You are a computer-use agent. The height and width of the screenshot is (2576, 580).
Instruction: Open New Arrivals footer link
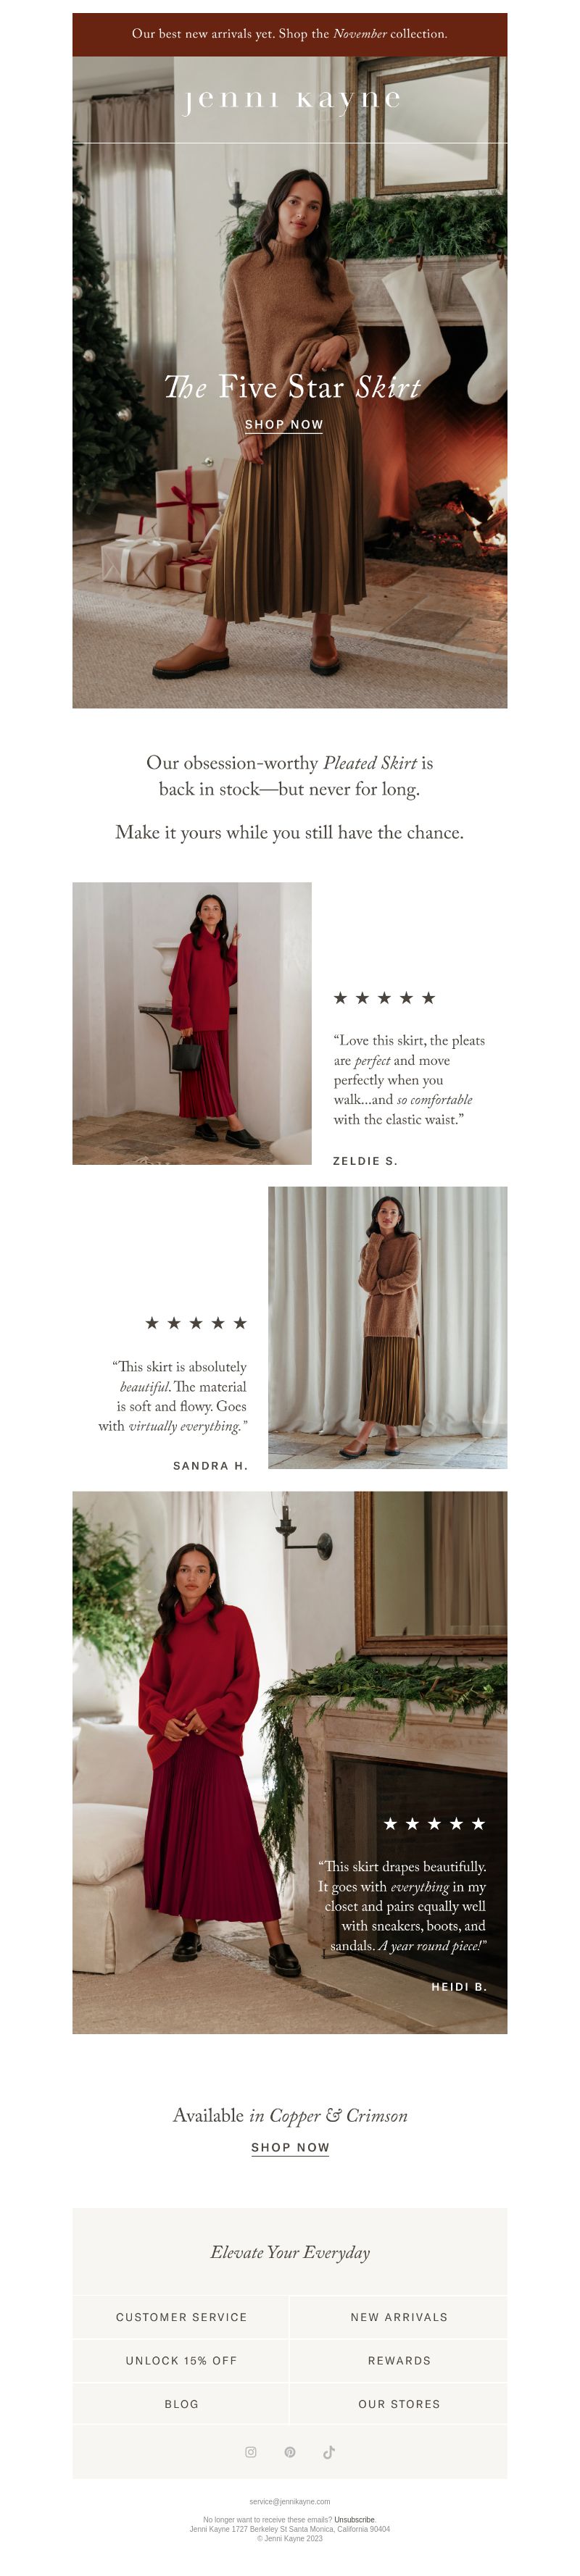pos(399,2317)
